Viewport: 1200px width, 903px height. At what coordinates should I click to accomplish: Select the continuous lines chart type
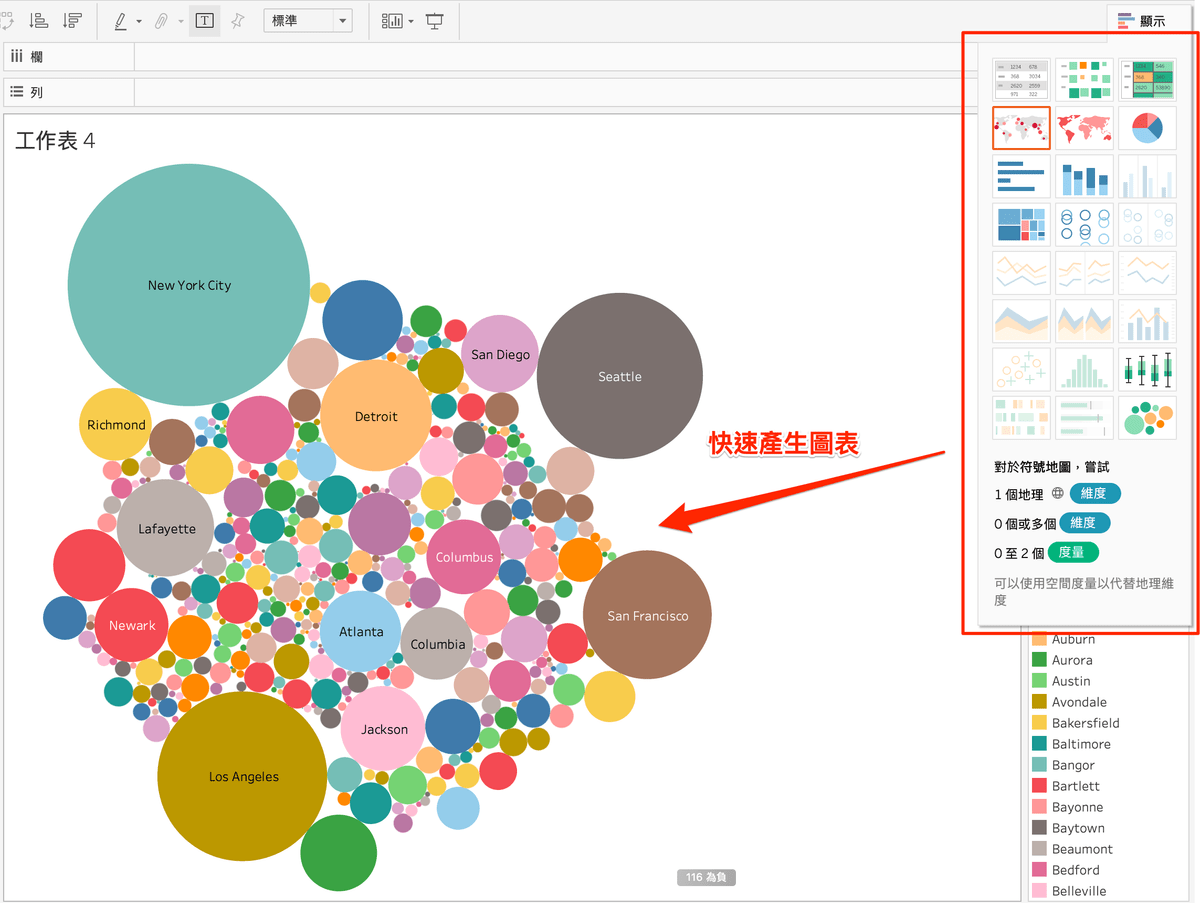(1021, 273)
